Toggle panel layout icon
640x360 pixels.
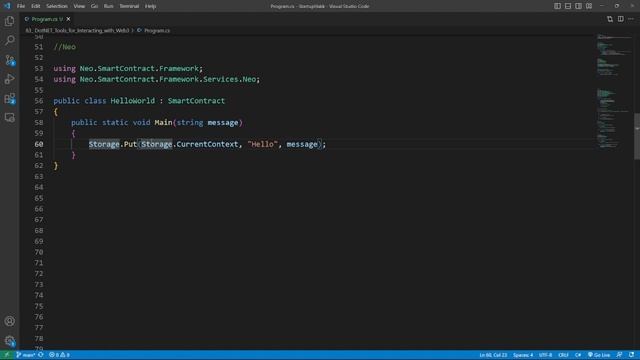click(x=568, y=6)
